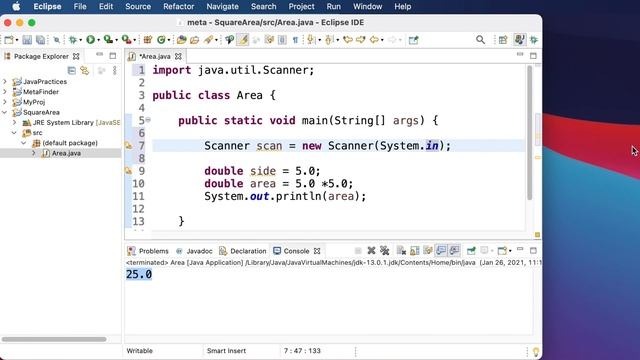640x360 pixels.
Task: Open dropdown arrow beside the Run button
Action: (x=98, y=40)
